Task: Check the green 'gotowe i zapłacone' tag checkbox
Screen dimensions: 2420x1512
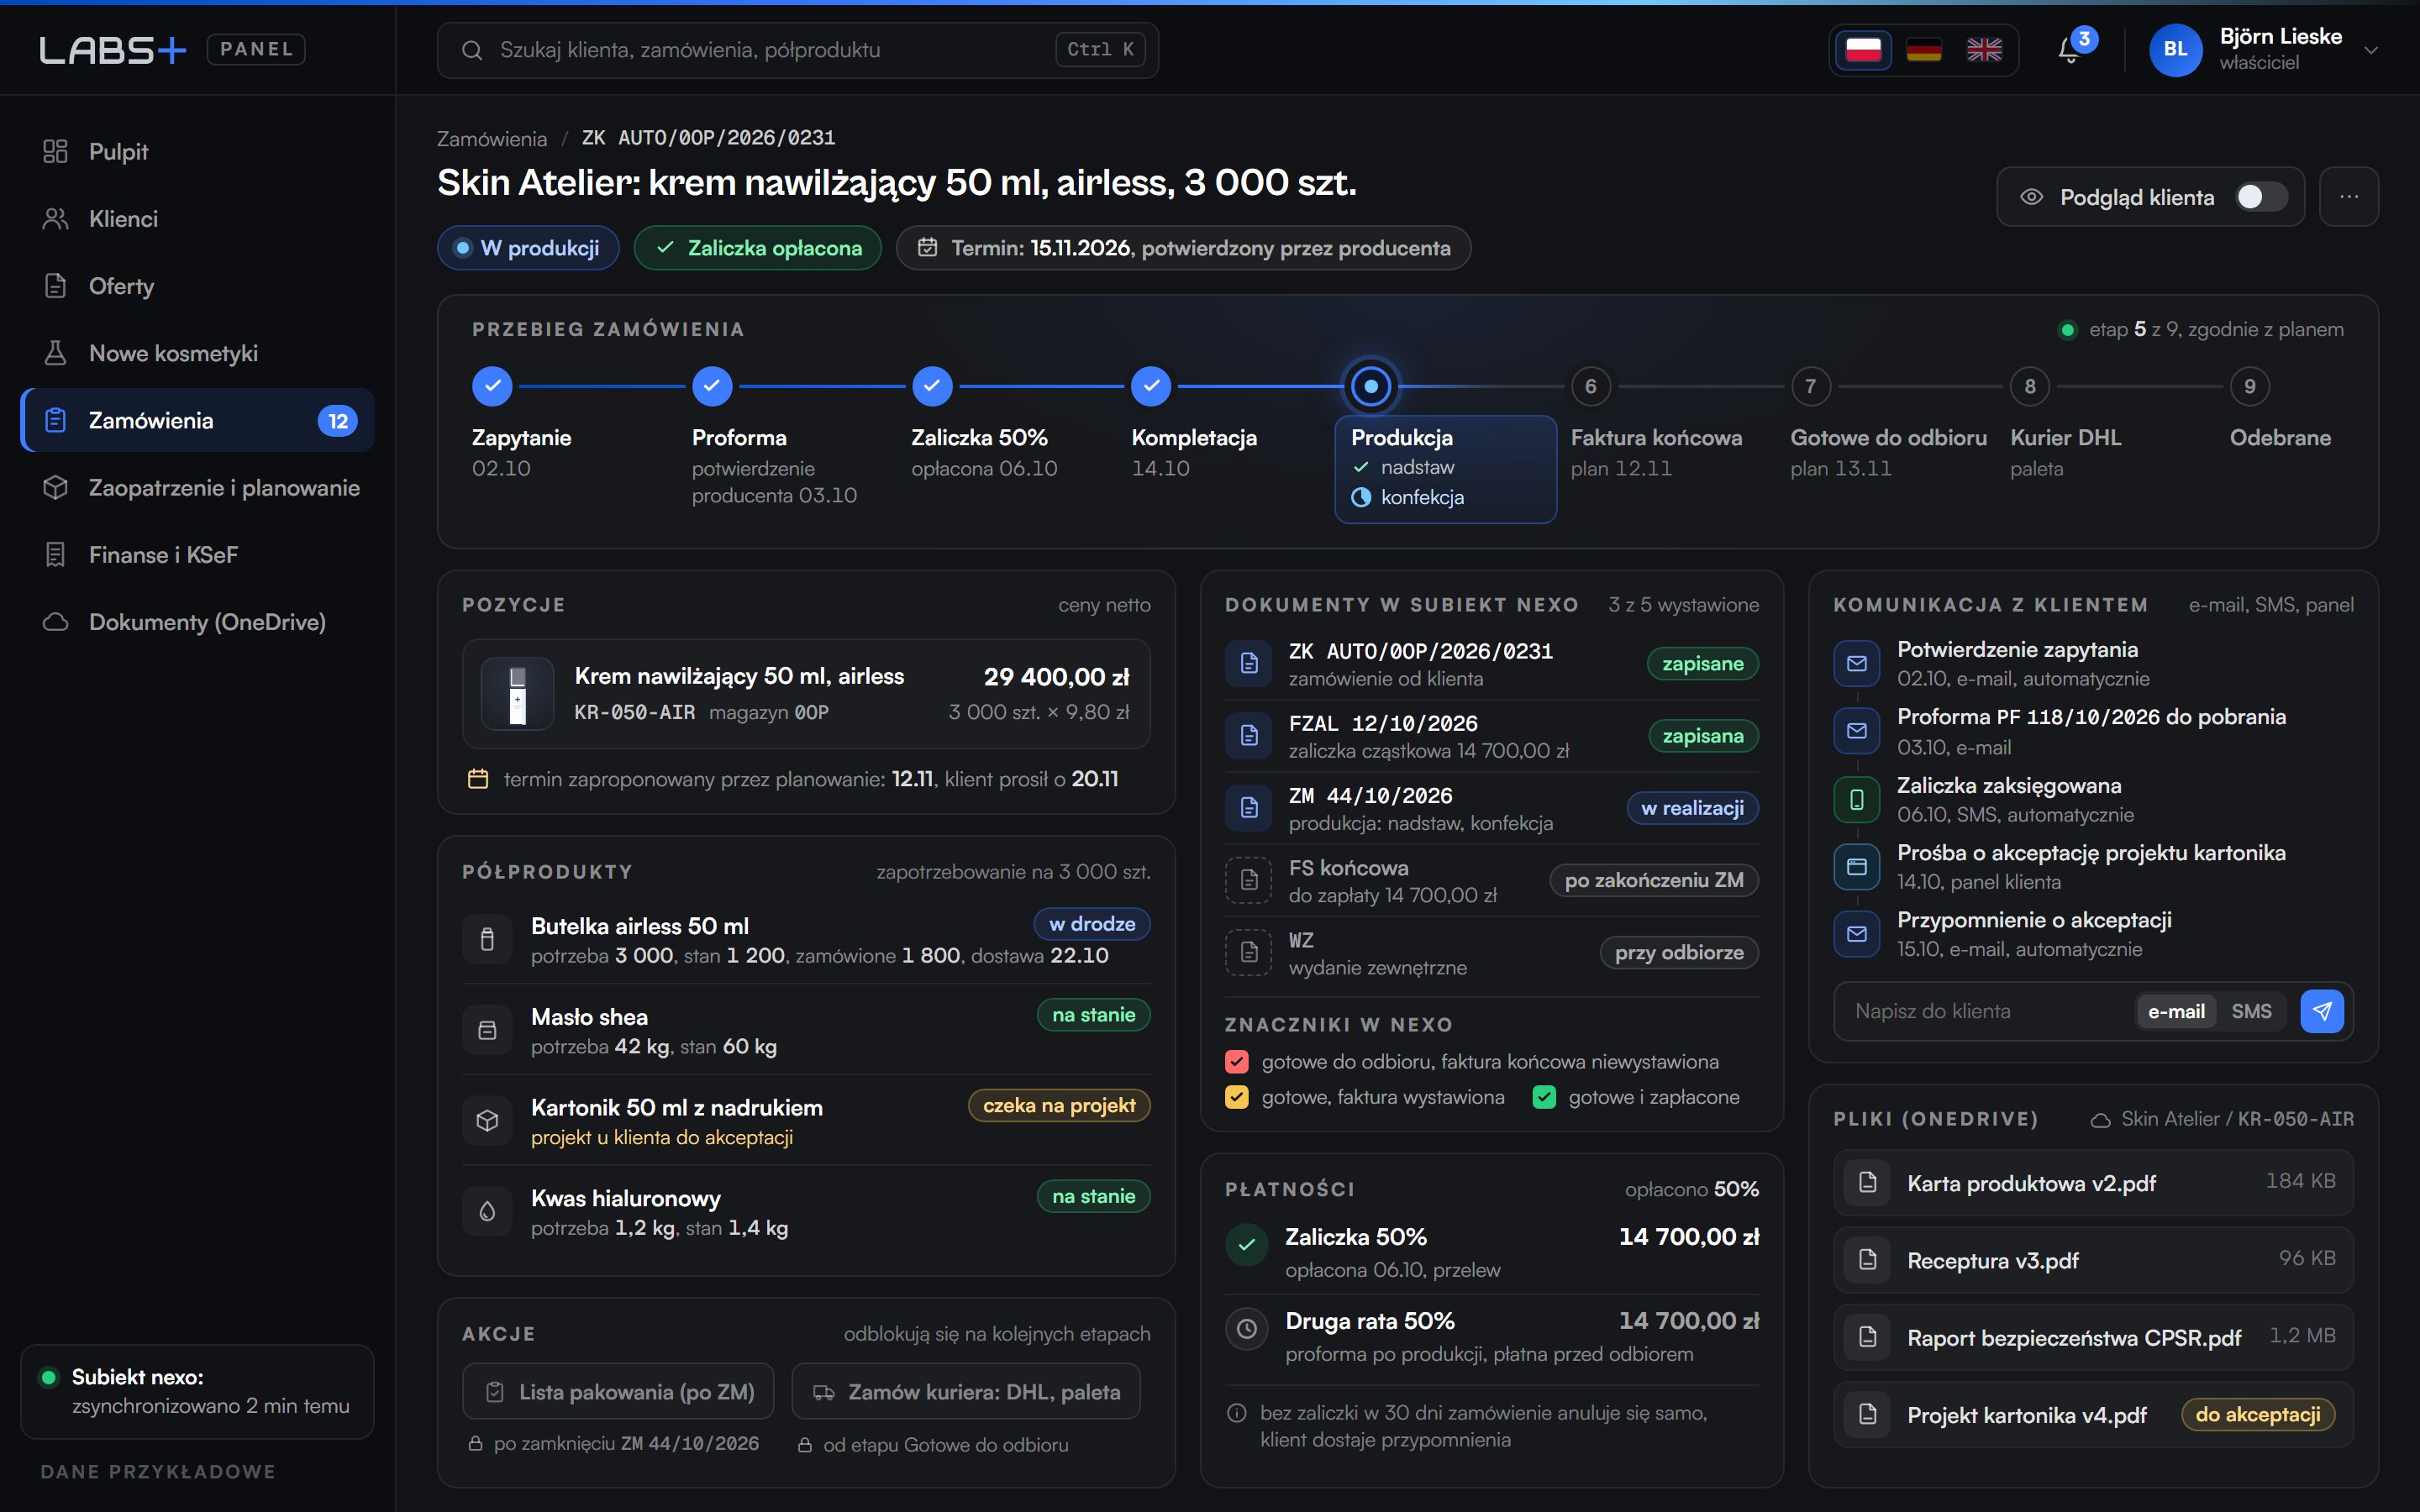Action: pyautogui.click(x=1544, y=1097)
